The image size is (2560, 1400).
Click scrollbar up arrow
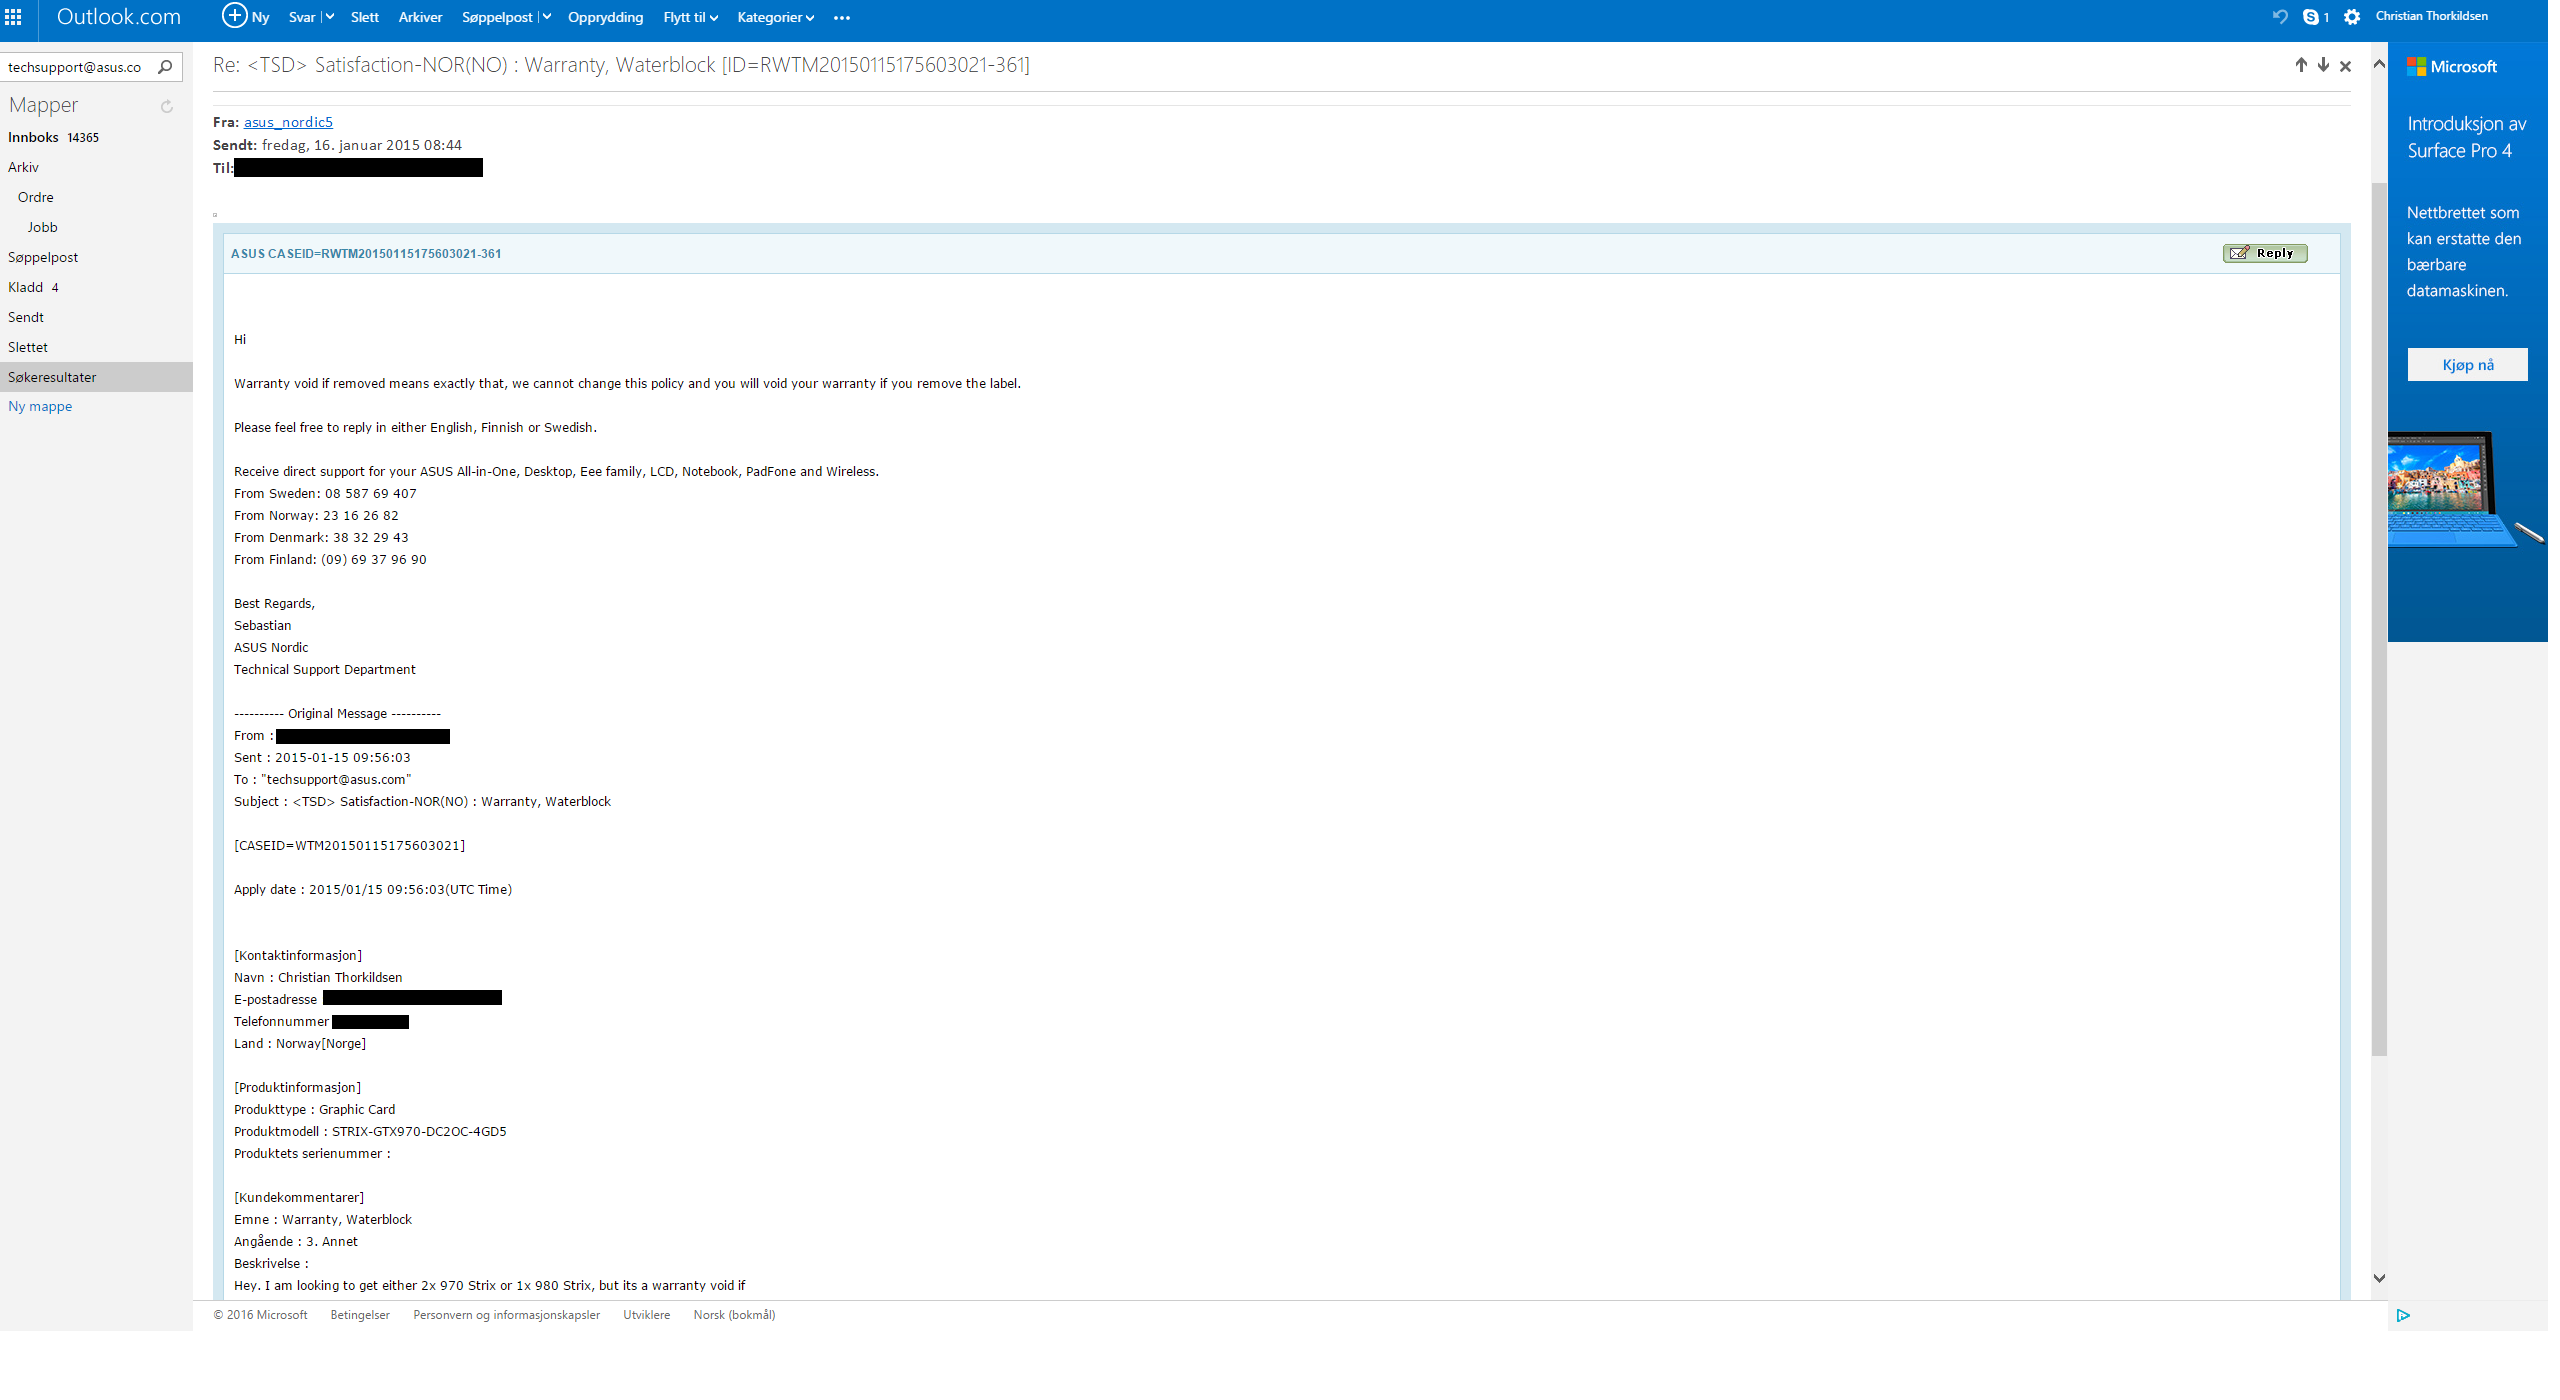(2379, 64)
